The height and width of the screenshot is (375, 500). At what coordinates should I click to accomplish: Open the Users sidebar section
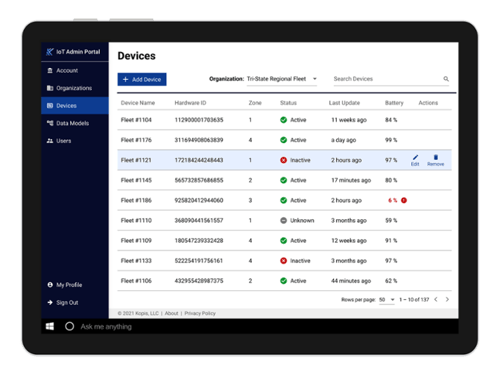(75, 141)
